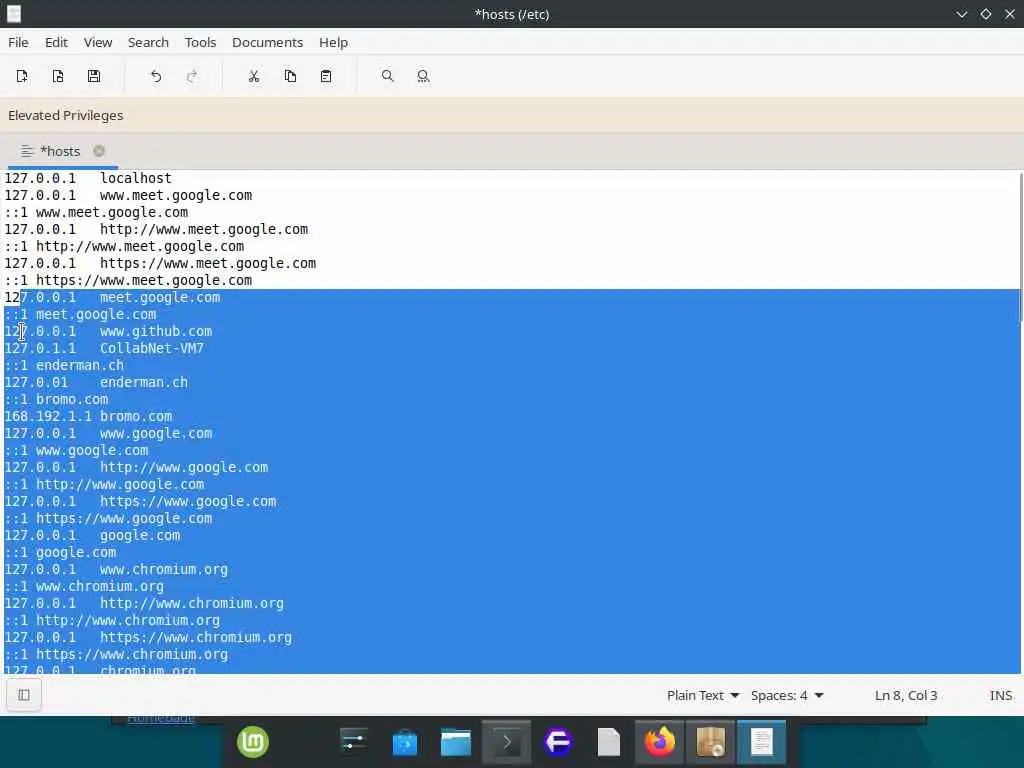This screenshot has width=1024, height=768.
Task: Copy the selection with the toolbar icon
Action: pyautogui.click(x=291, y=76)
